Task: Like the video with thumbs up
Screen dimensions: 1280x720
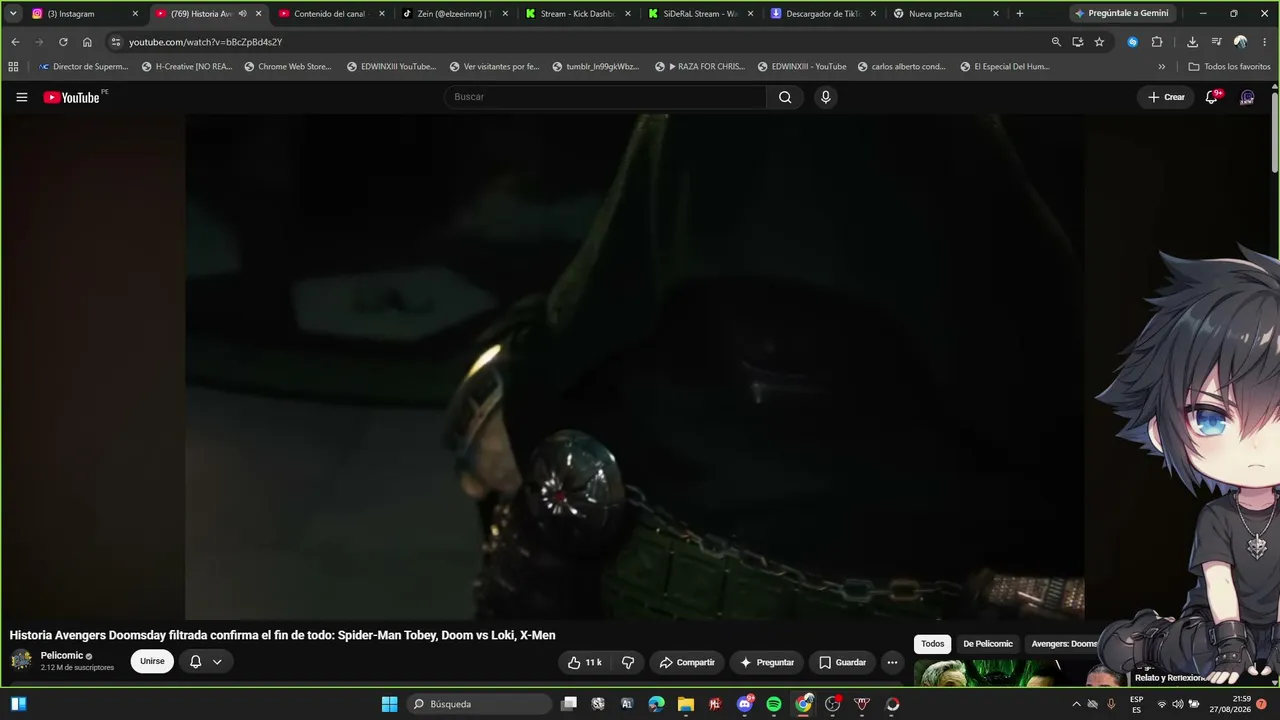Action: (x=585, y=662)
